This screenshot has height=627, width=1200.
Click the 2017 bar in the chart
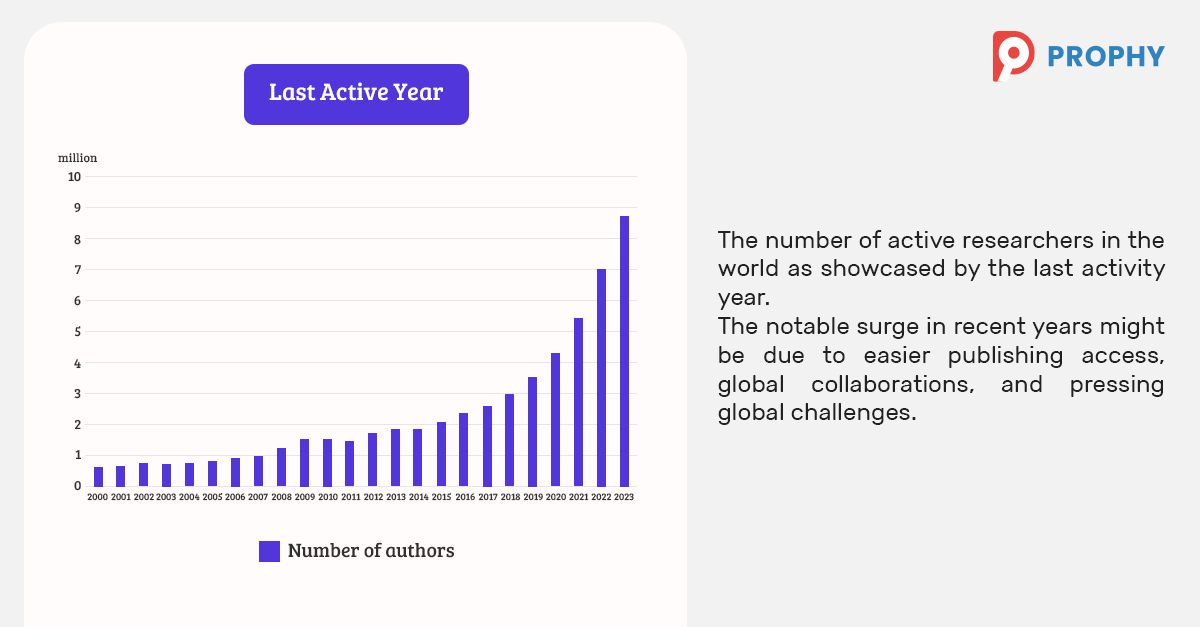click(x=487, y=446)
